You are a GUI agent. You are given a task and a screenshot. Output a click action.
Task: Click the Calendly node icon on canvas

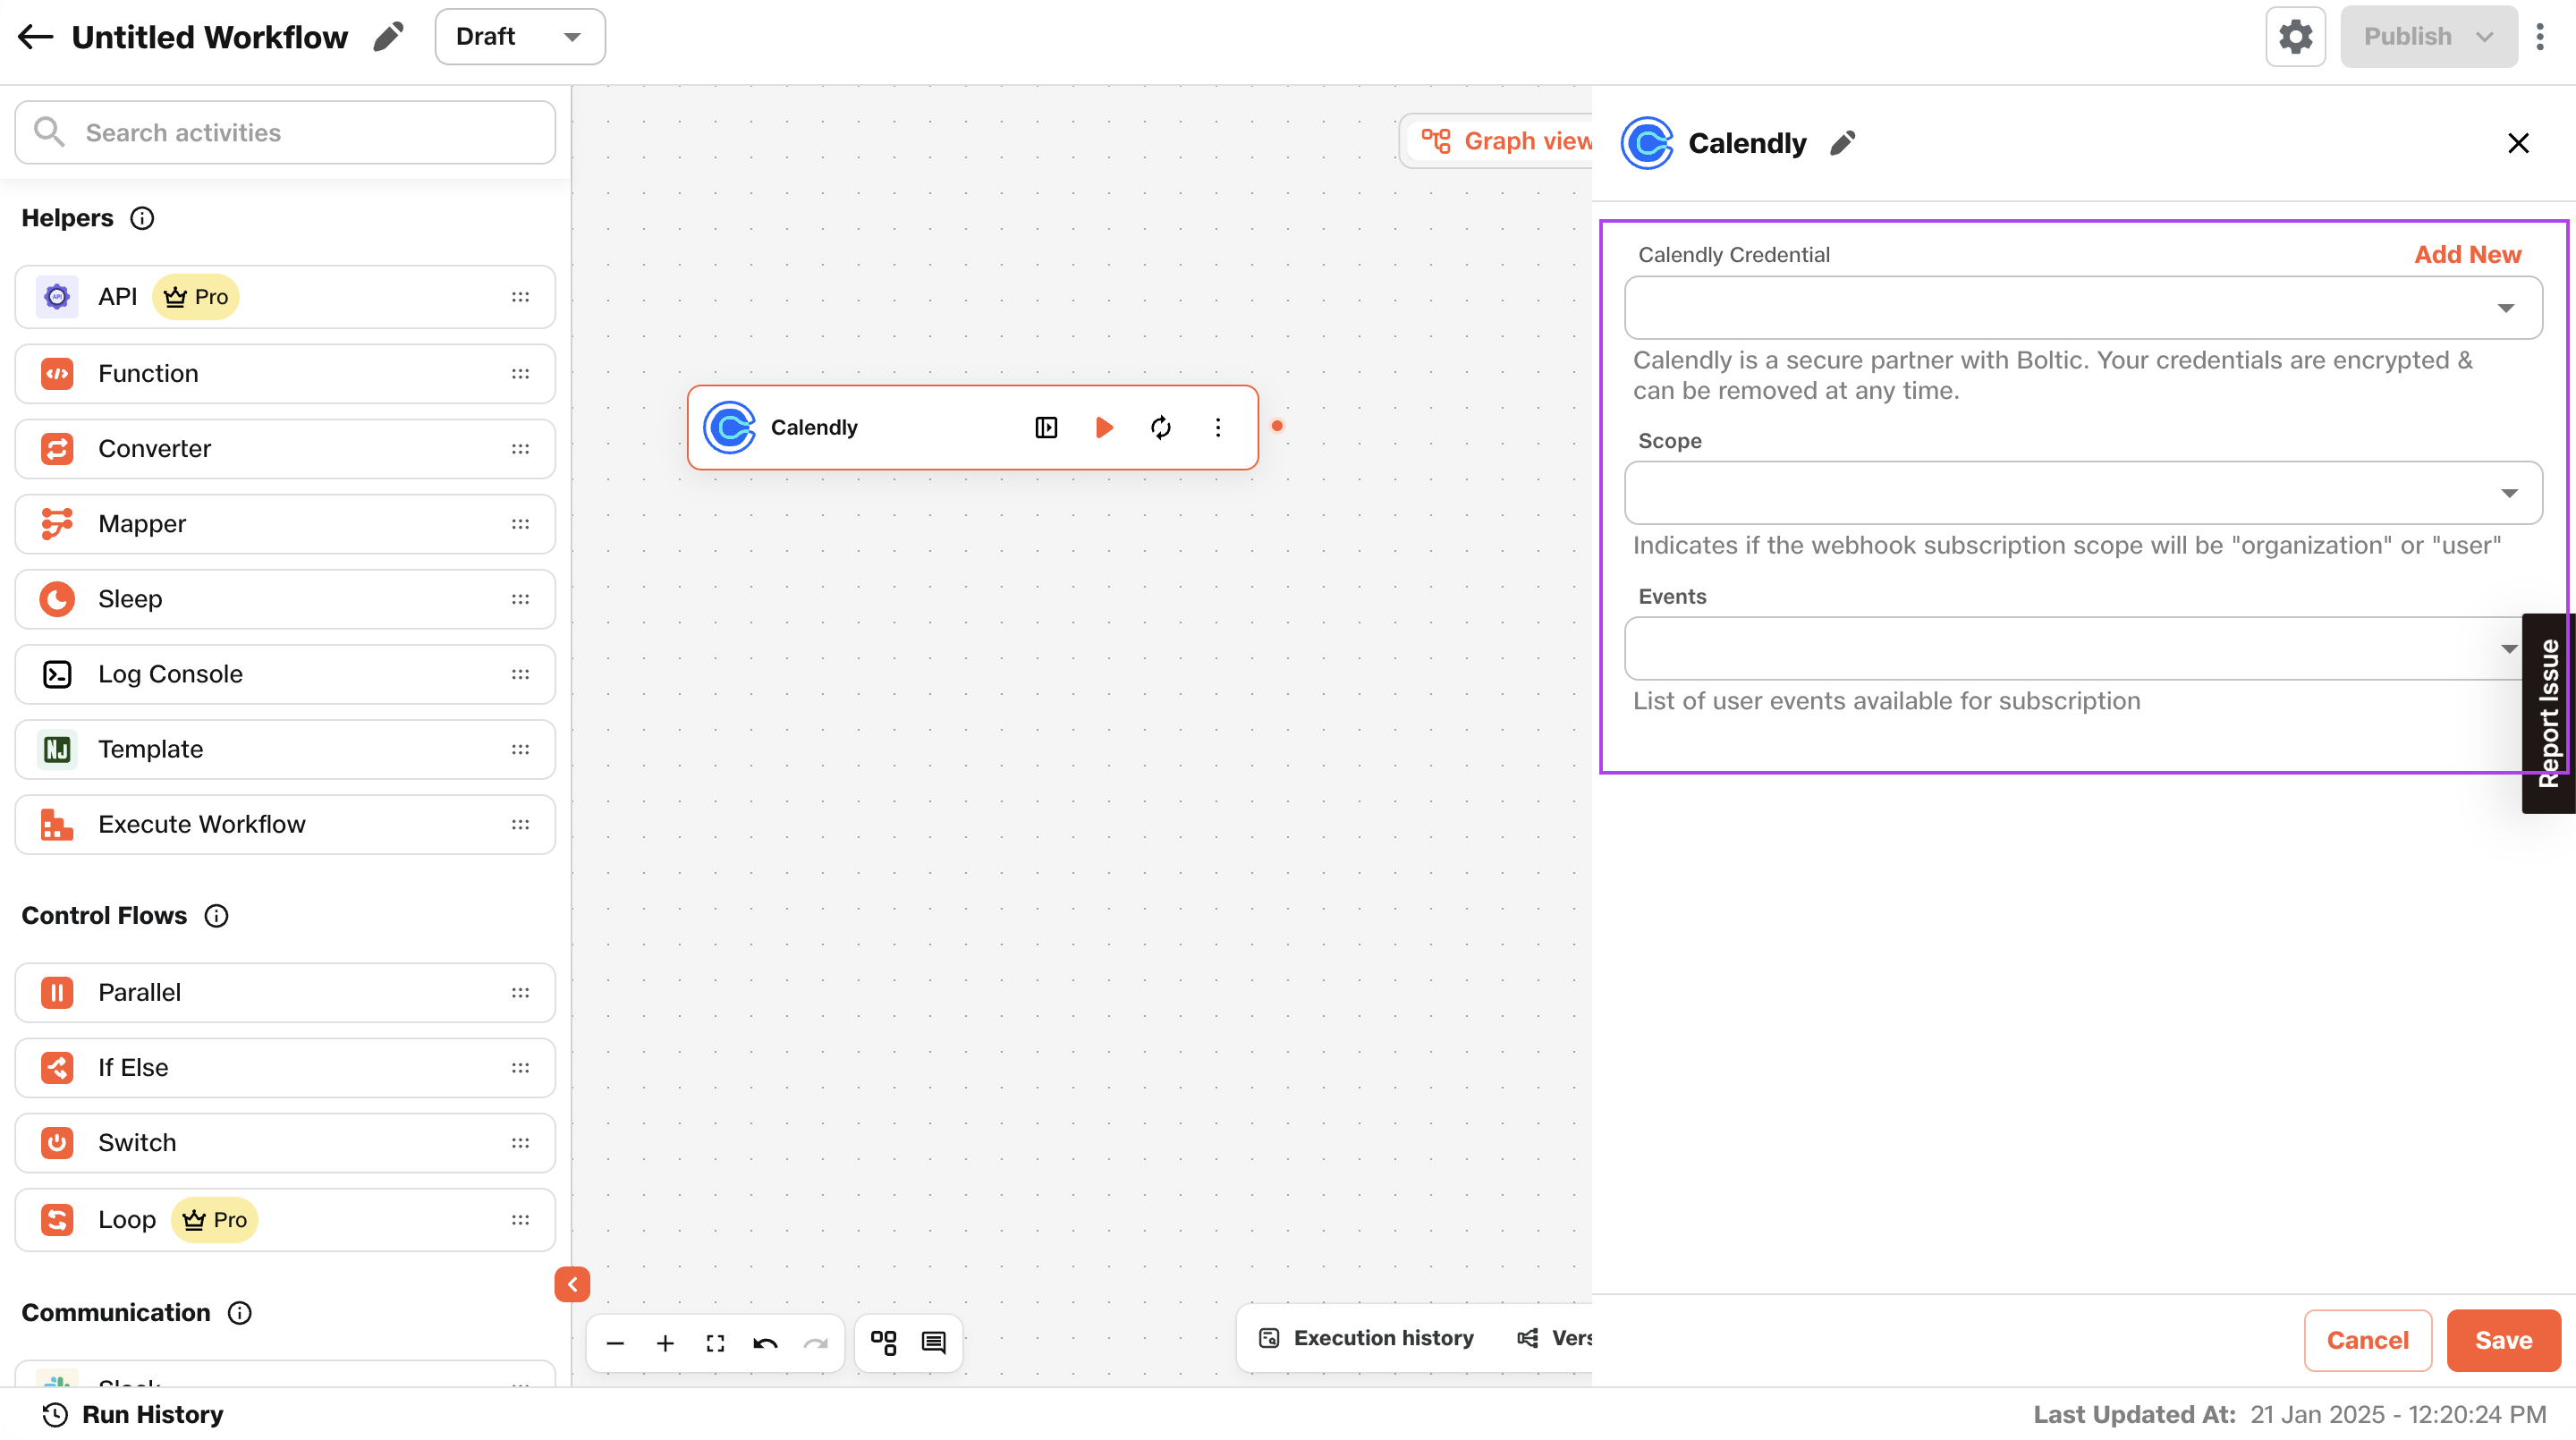[x=729, y=427]
